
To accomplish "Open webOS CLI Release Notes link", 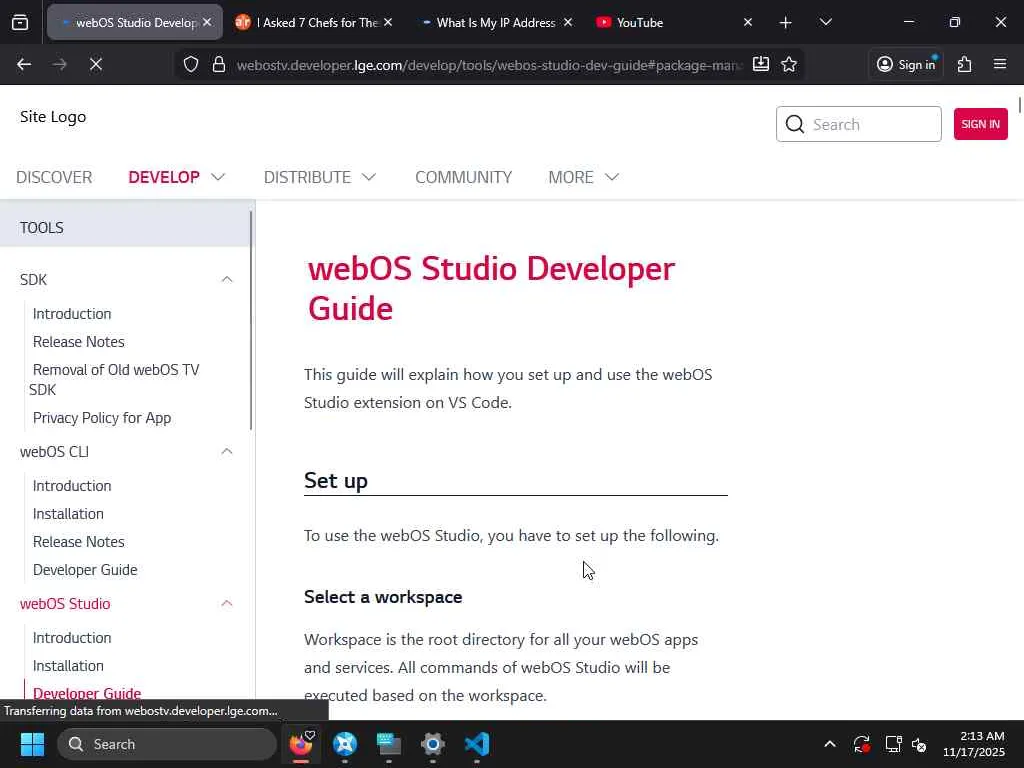I will [x=78, y=542].
